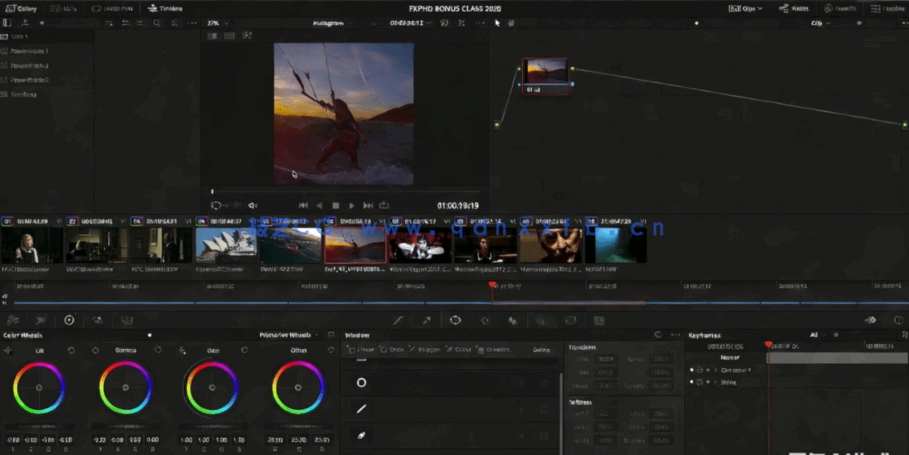Click the Delete window button

pos(541,350)
